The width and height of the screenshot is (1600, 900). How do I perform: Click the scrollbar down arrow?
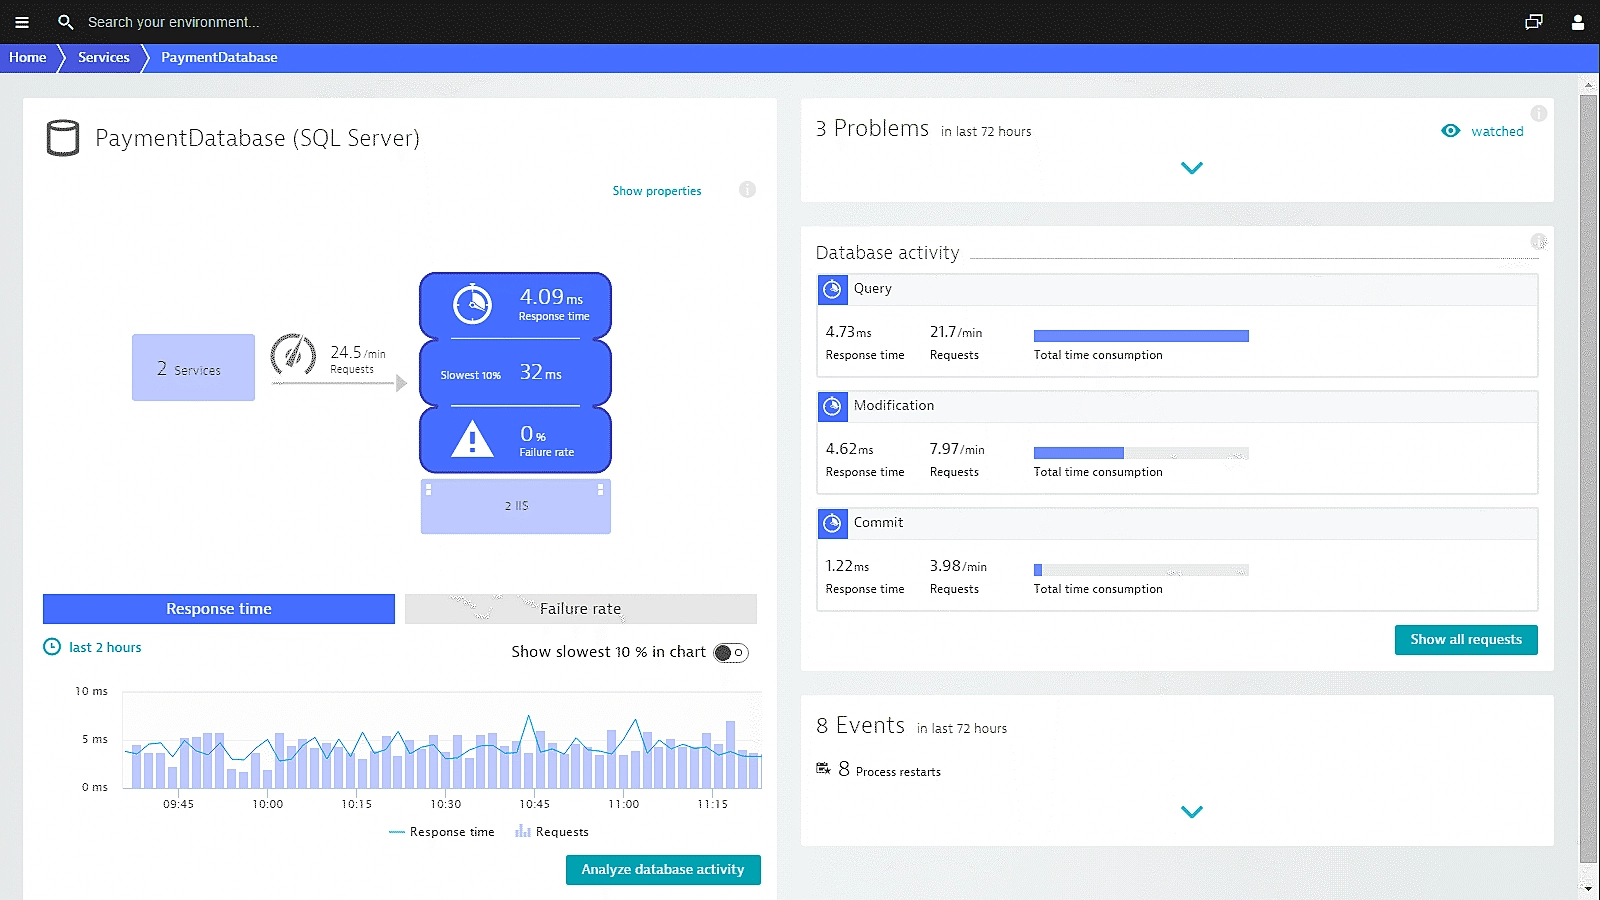click(1588, 888)
